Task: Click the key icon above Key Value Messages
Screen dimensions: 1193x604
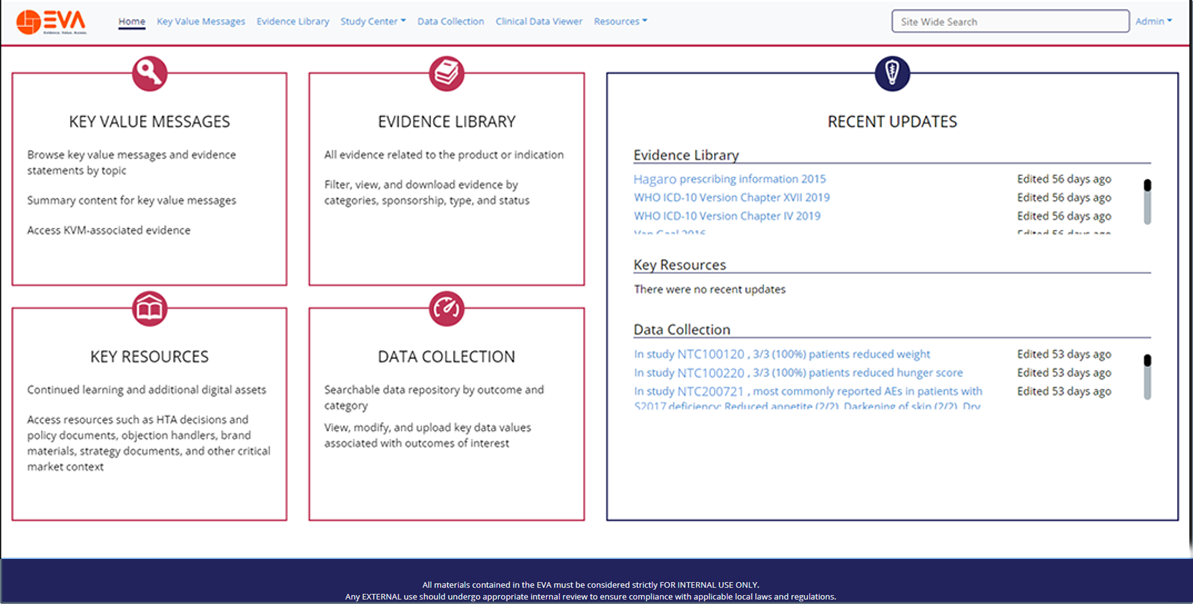Action: (150, 74)
